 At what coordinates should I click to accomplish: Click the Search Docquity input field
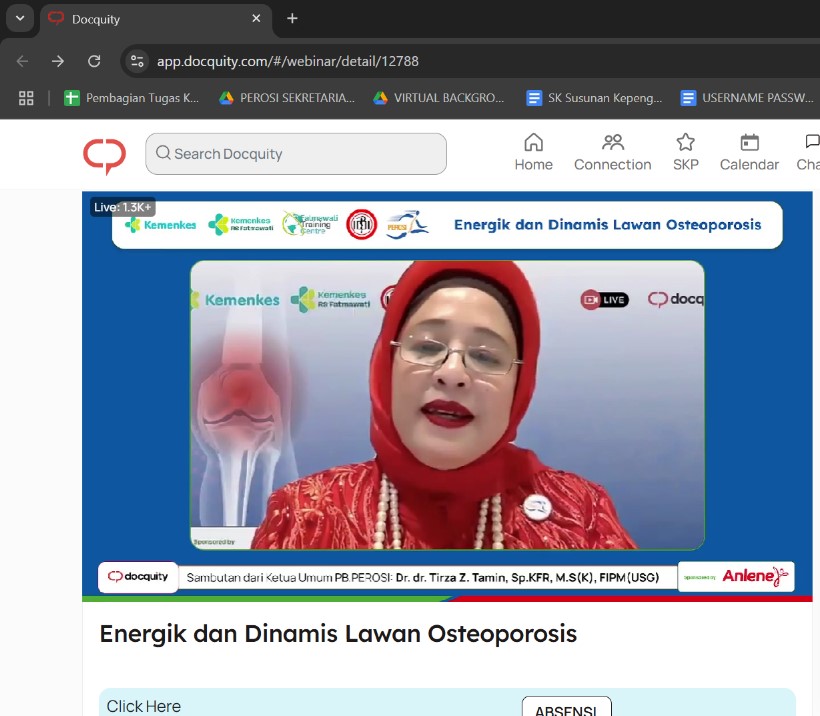point(296,154)
